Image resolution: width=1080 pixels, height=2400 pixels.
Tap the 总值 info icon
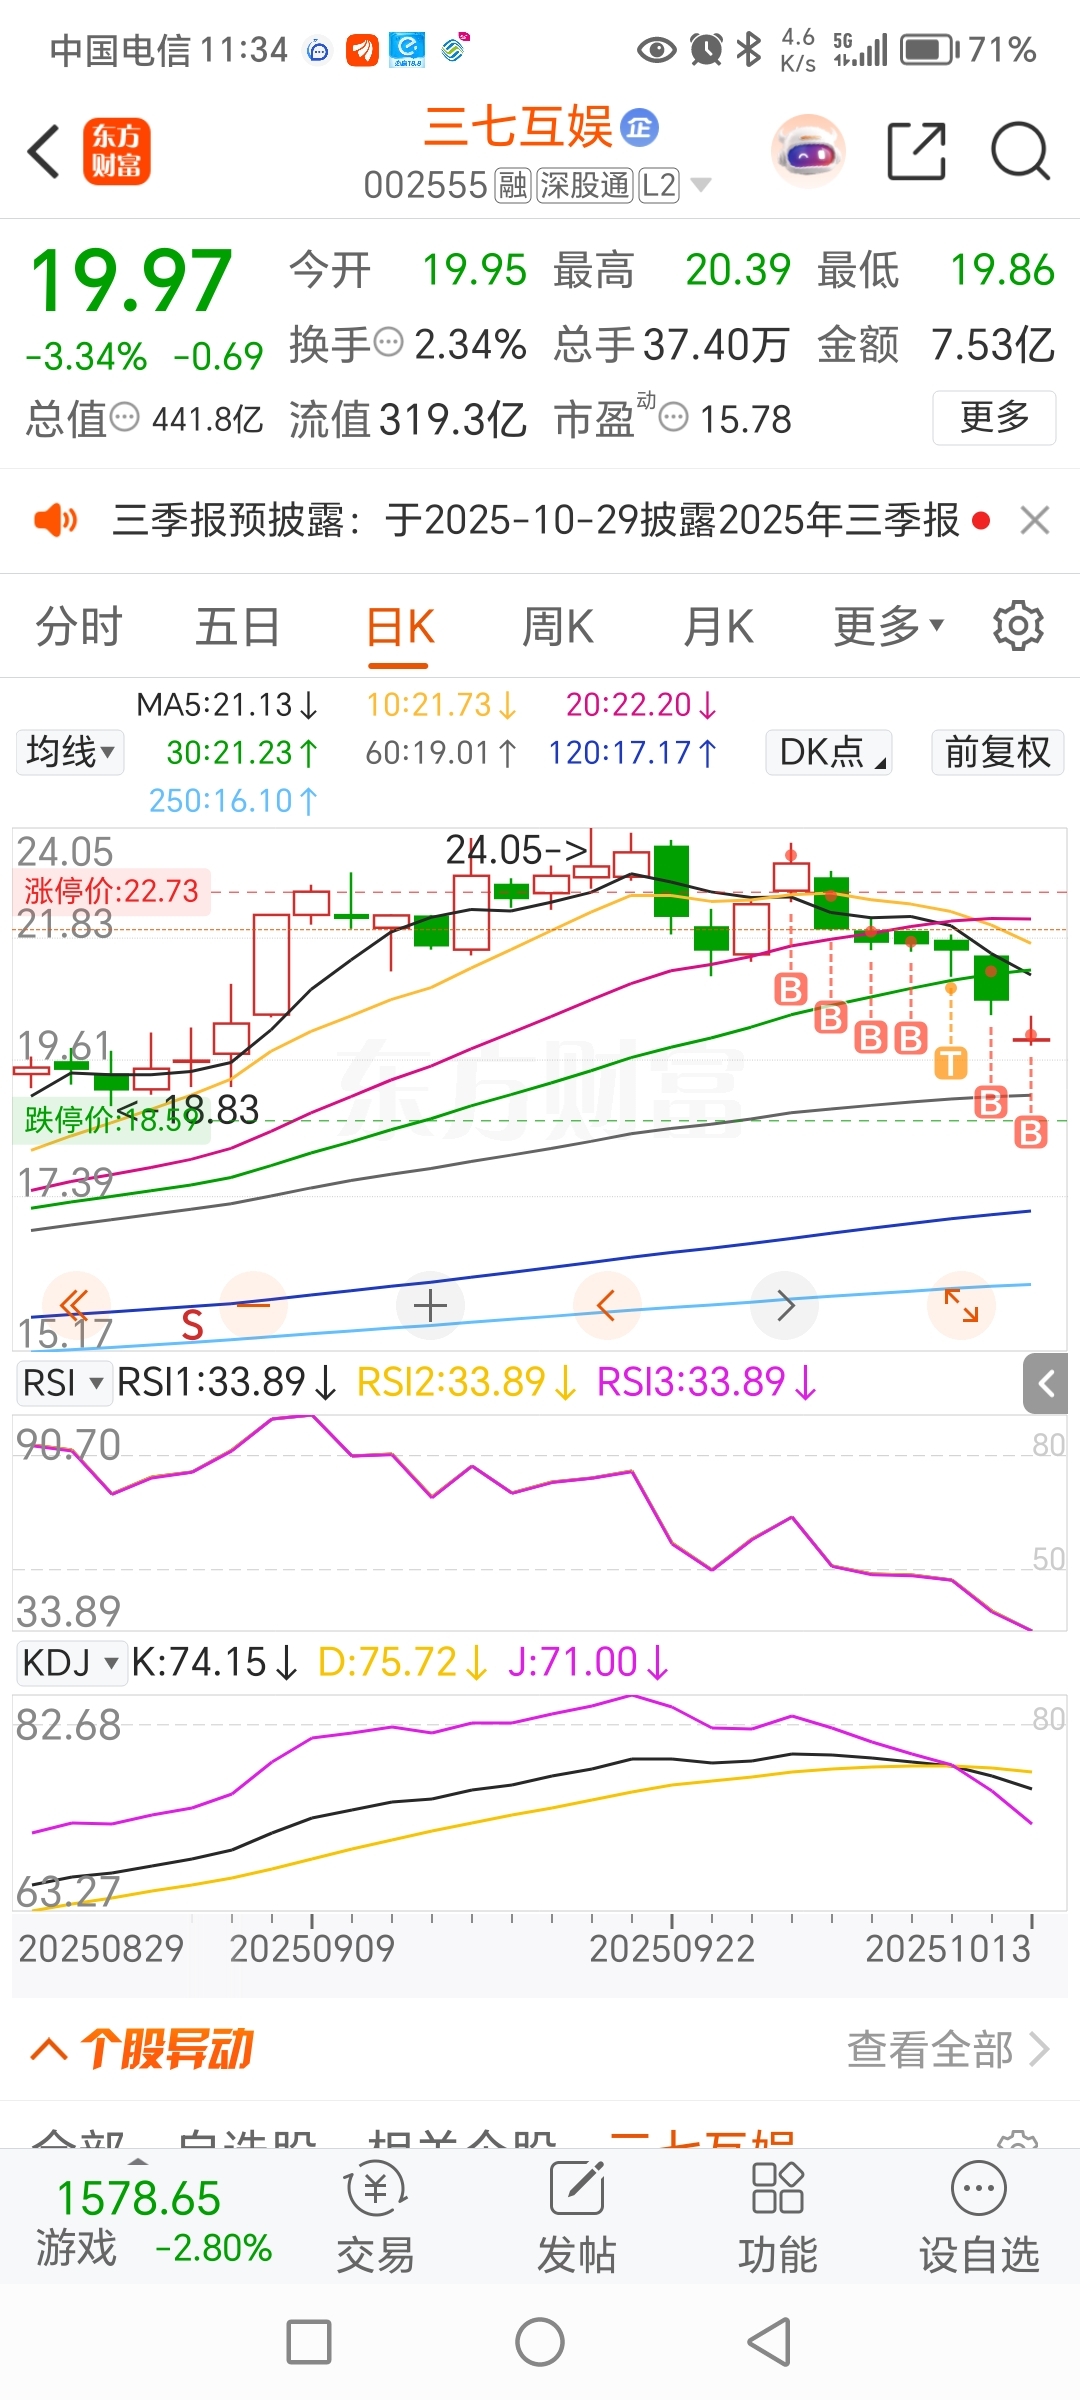click(x=124, y=417)
